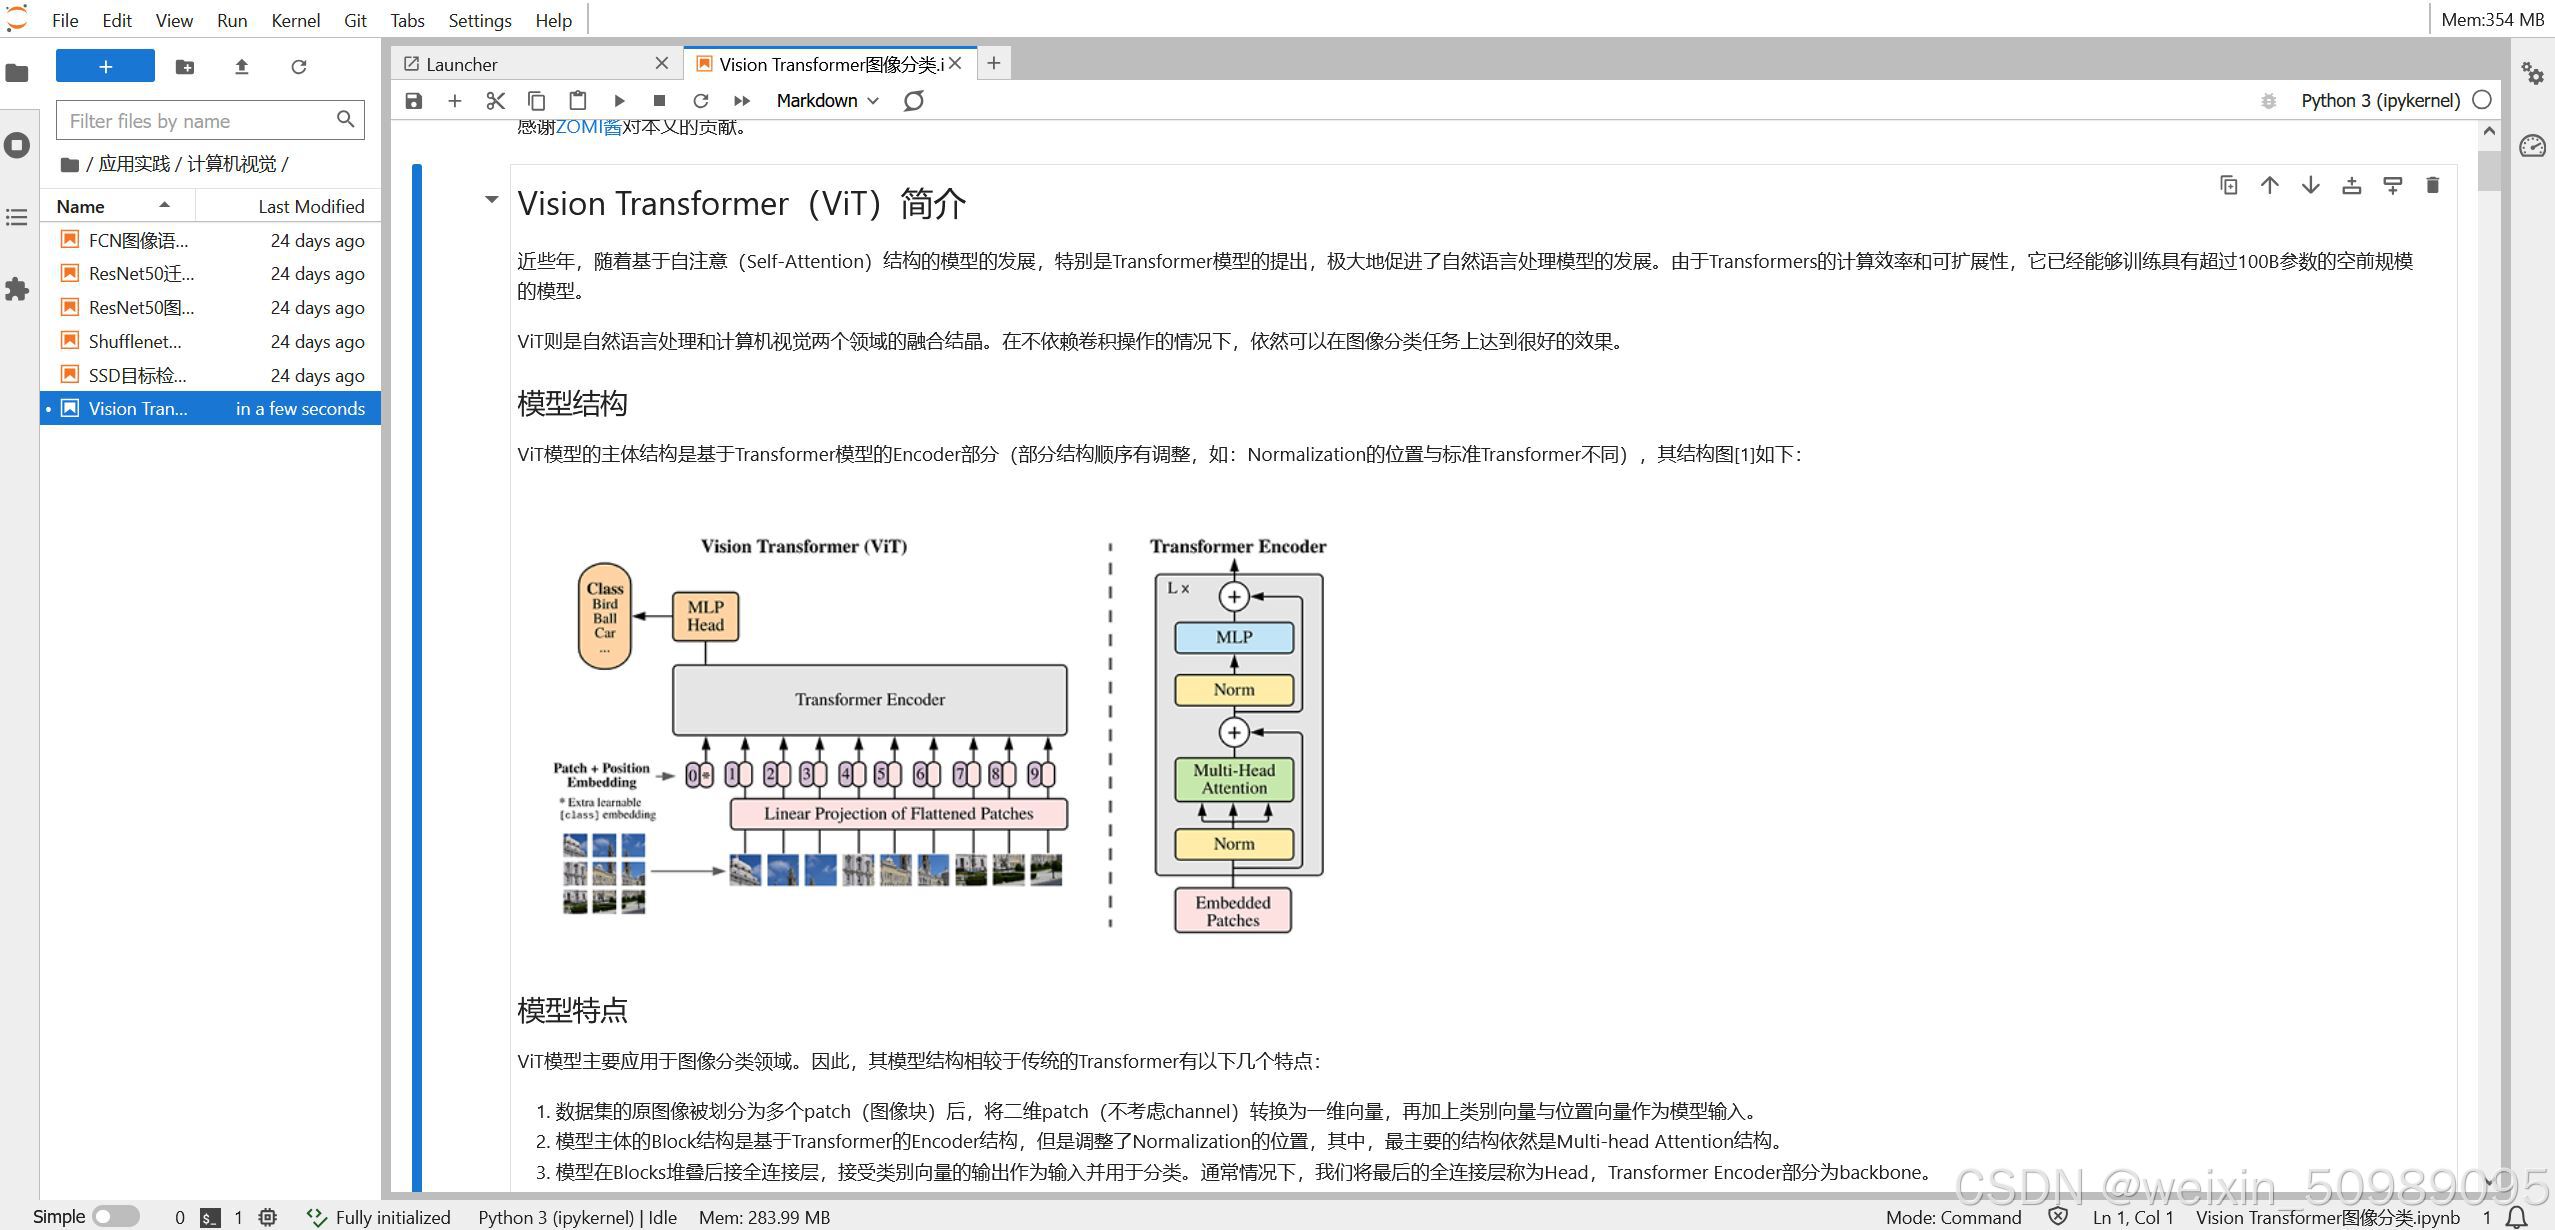Open the File Browser sidebar panel
Image resolution: width=2555 pixels, height=1230 pixels.
click(17, 73)
